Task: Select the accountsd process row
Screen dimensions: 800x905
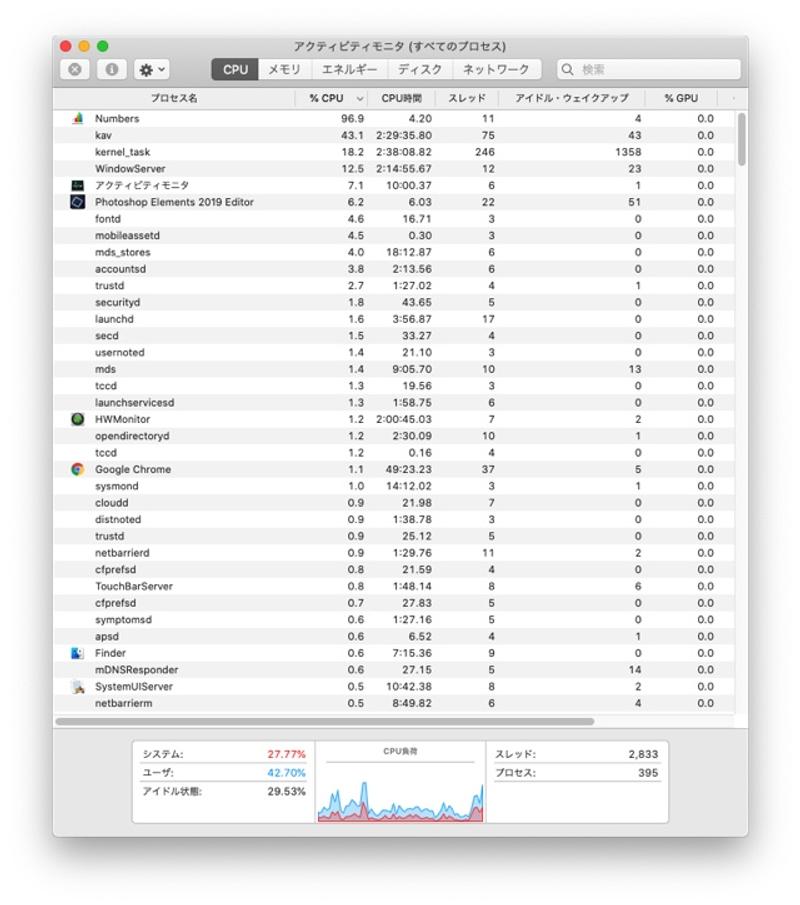Action: 394,269
